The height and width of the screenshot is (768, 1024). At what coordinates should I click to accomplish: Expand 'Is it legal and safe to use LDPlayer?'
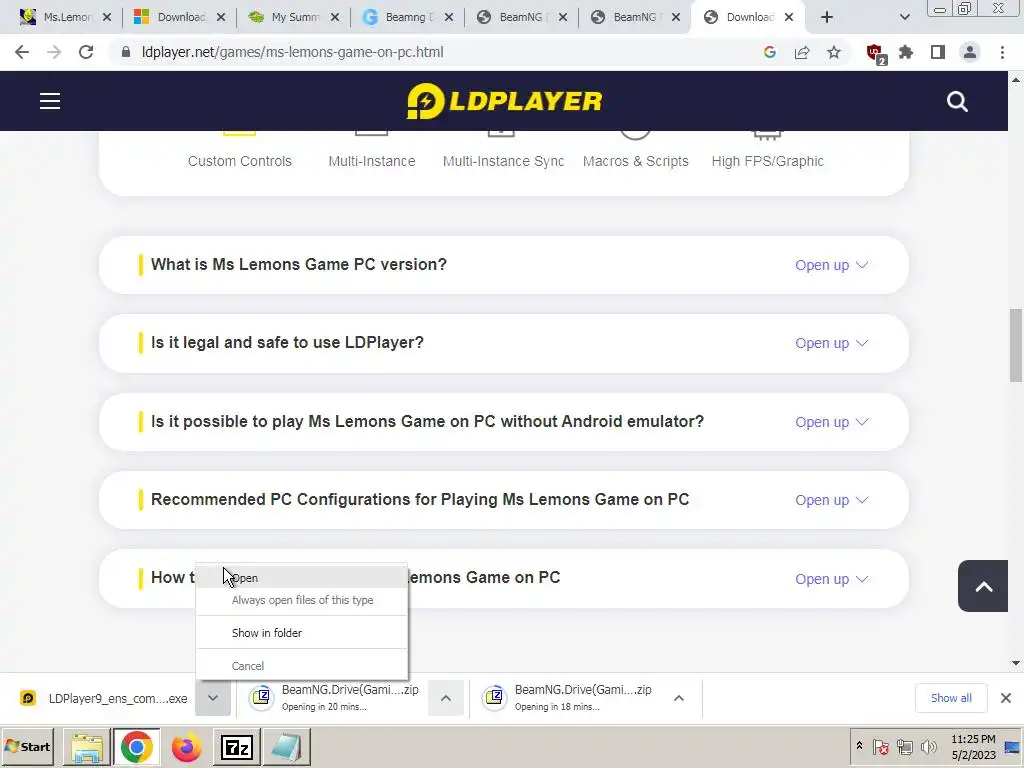(x=831, y=343)
